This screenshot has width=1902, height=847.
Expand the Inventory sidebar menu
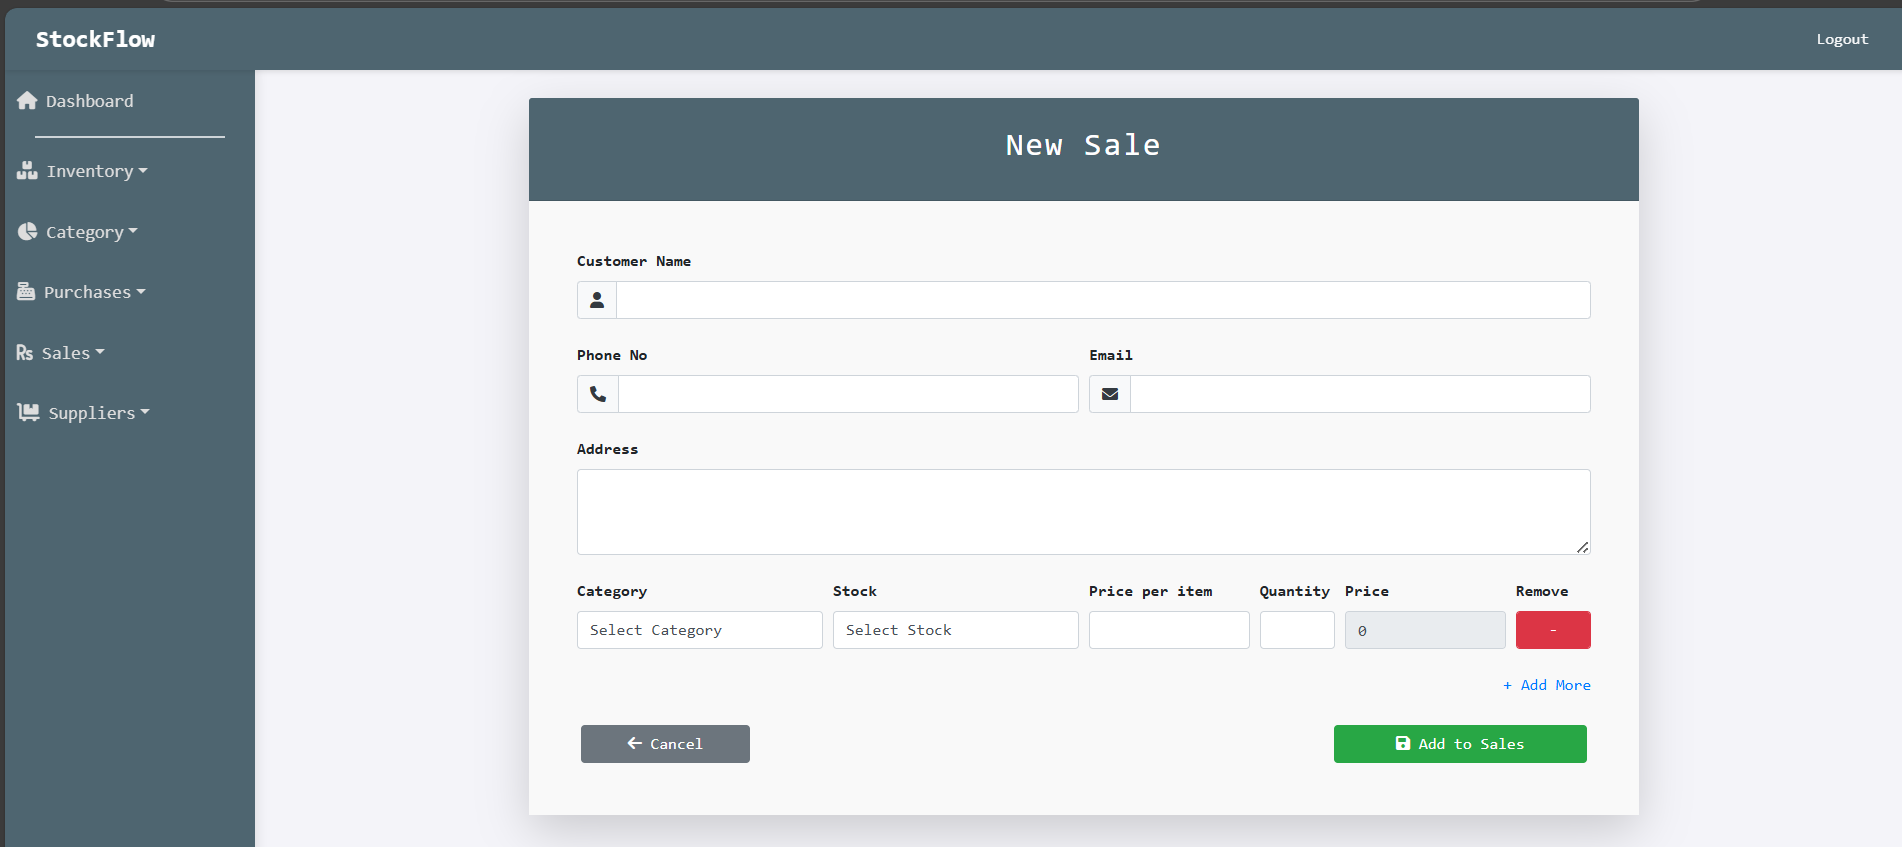pos(96,171)
